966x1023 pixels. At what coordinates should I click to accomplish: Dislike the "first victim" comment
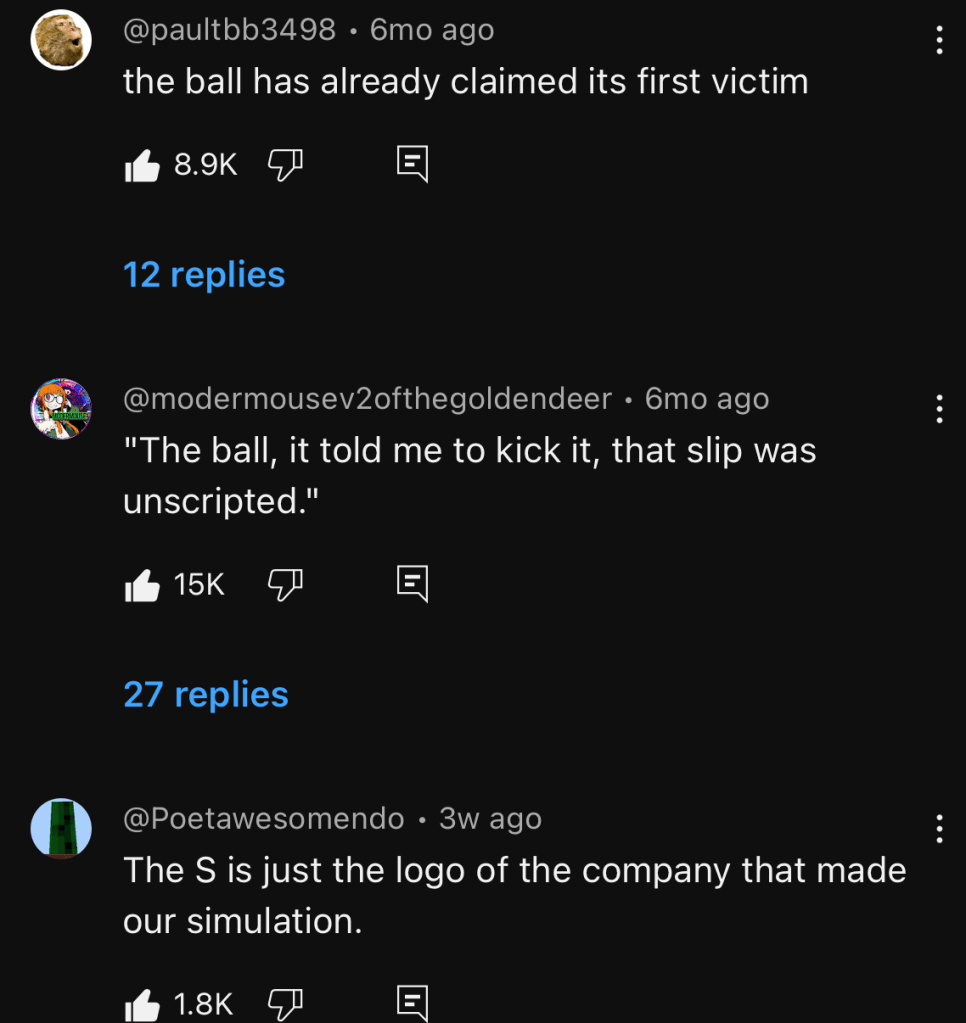pos(284,166)
